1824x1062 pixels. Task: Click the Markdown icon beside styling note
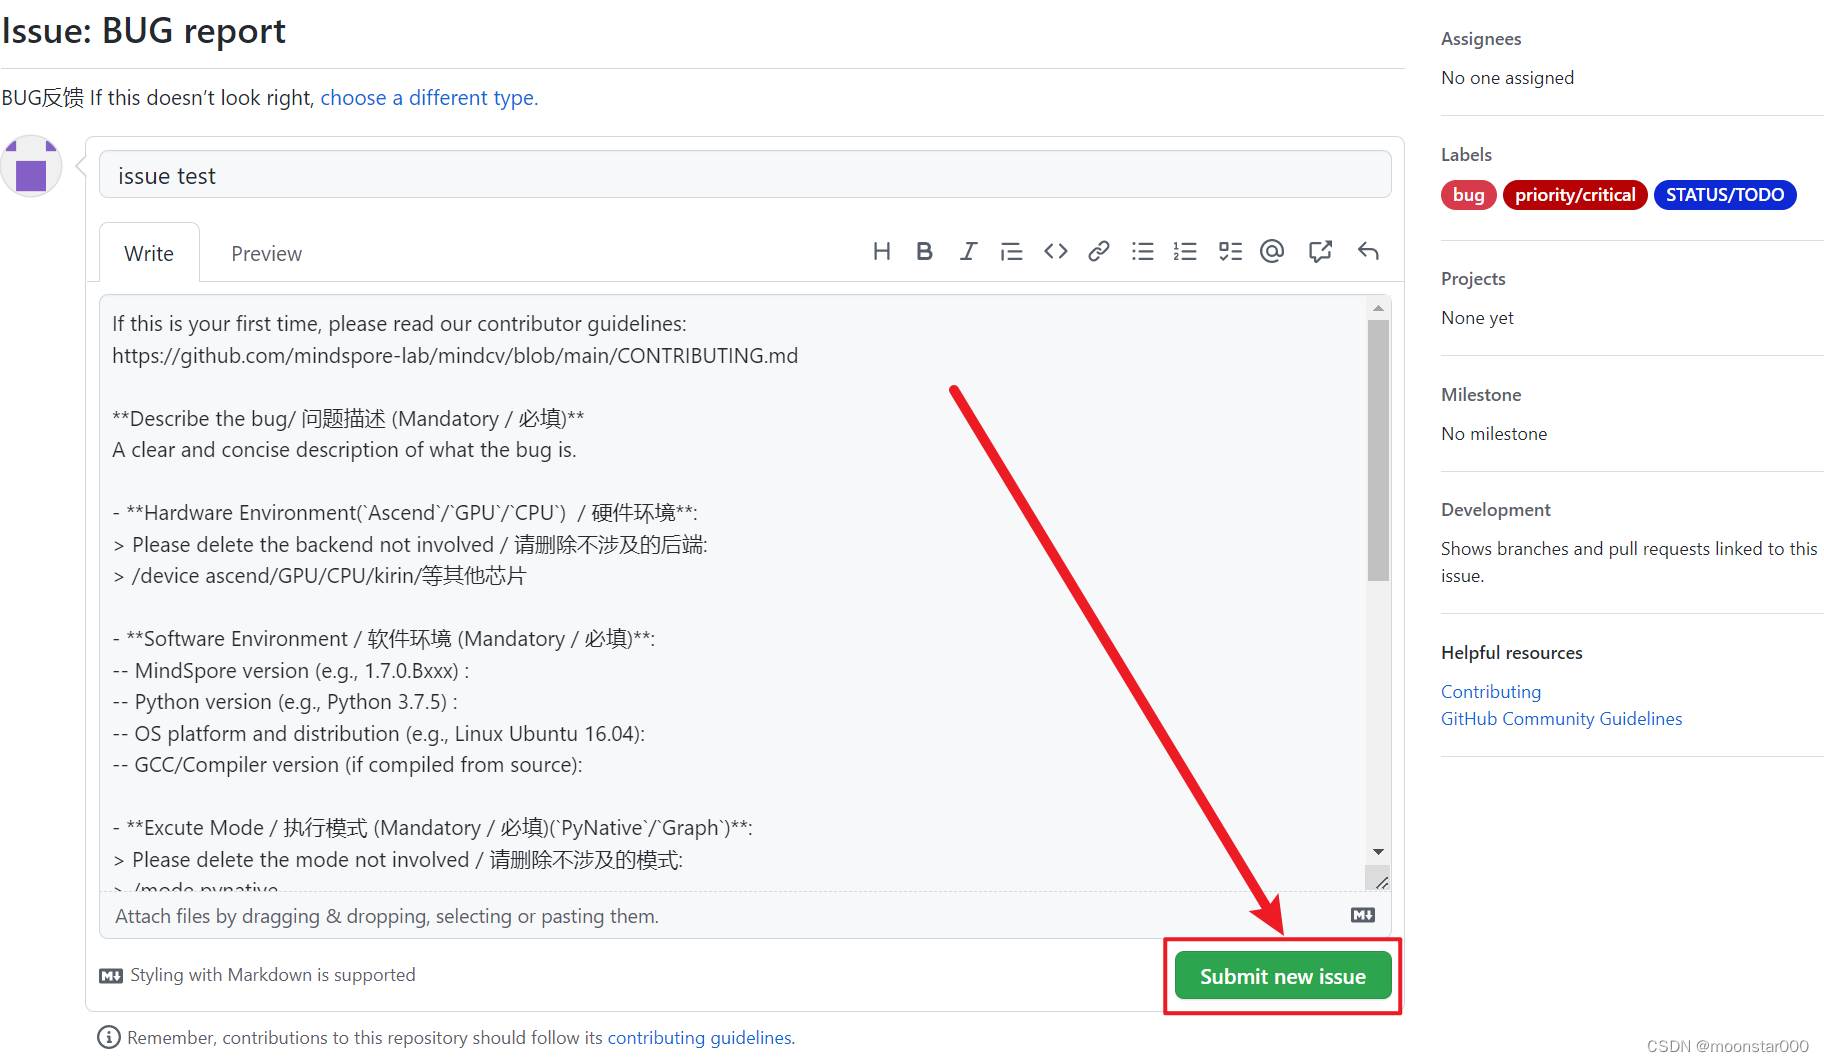coord(111,975)
